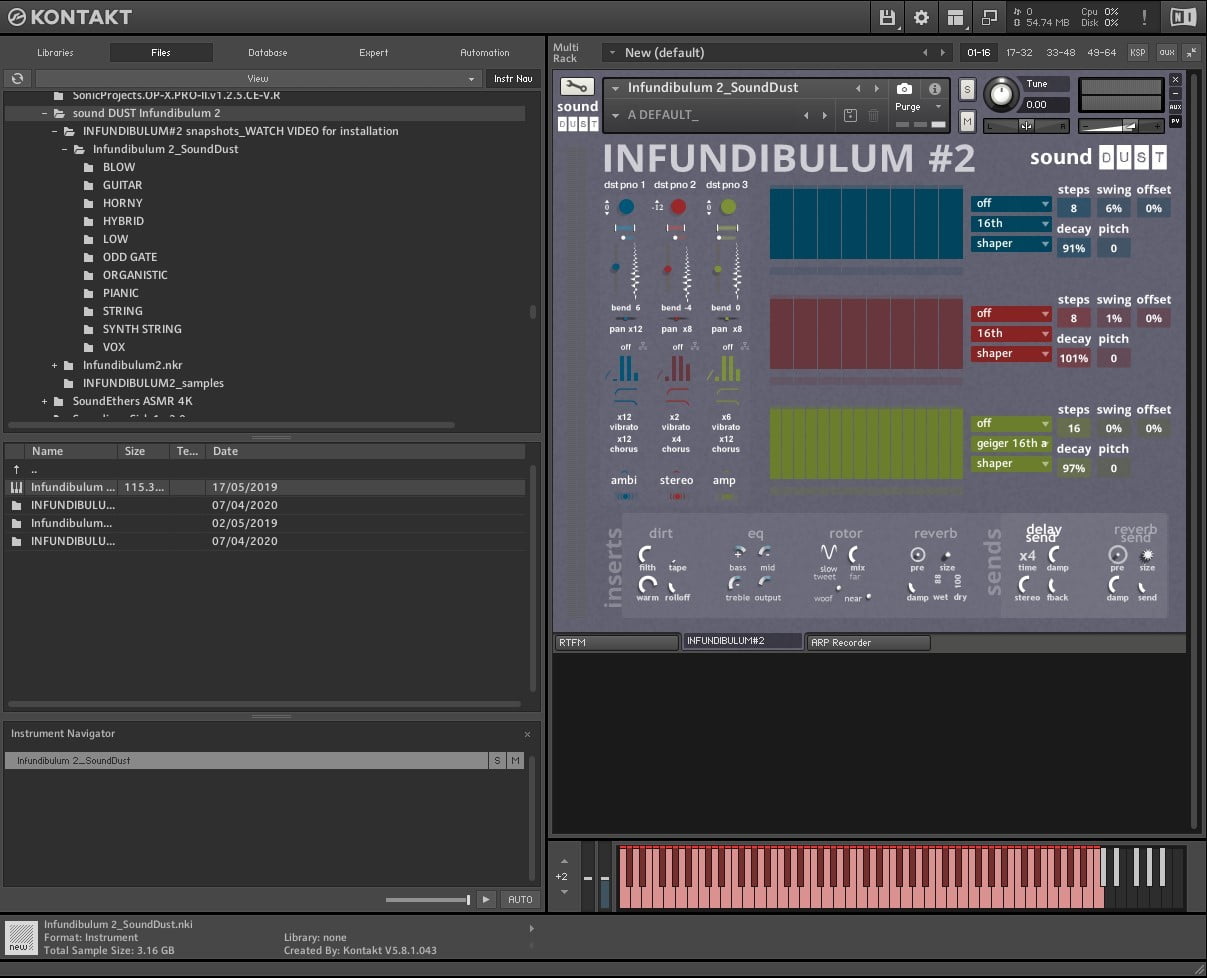Open the green geiger 16th dropdown
The height and width of the screenshot is (978, 1207).
click(x=1011, y=443)
